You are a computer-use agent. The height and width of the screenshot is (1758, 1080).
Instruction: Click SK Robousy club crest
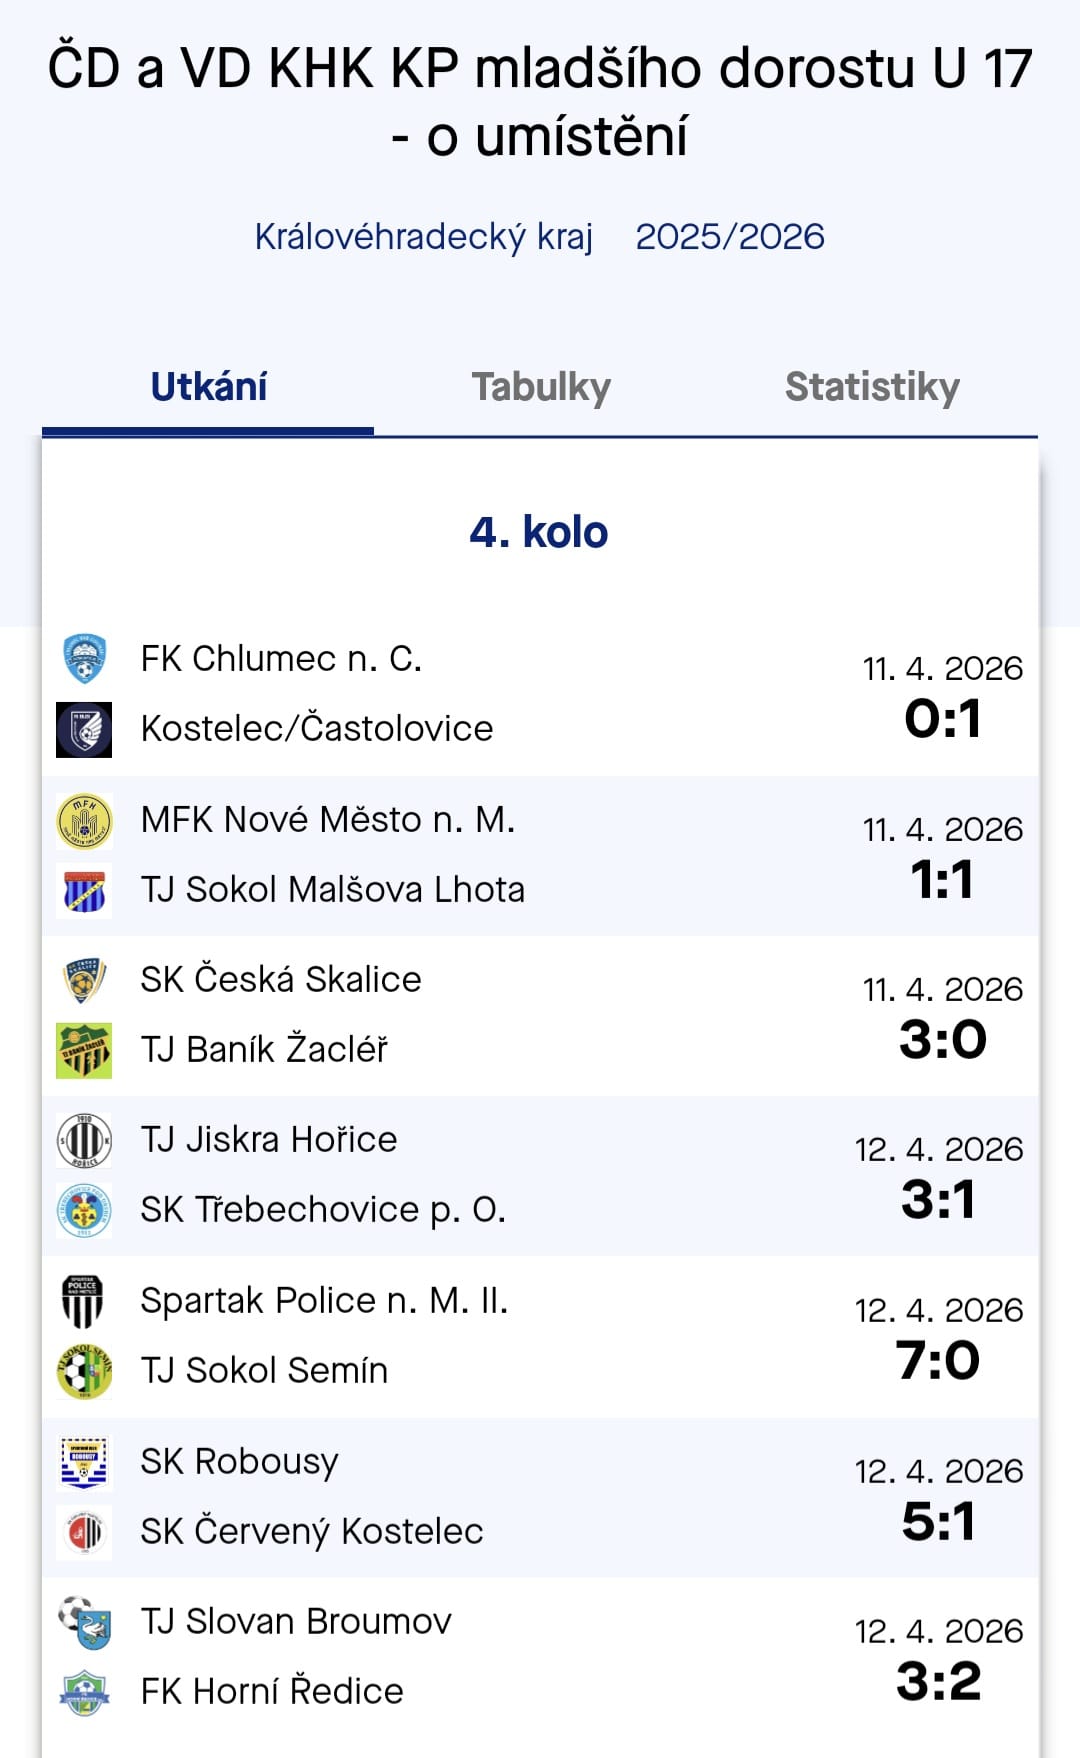pyautogui.click(x=84, y=1462)
